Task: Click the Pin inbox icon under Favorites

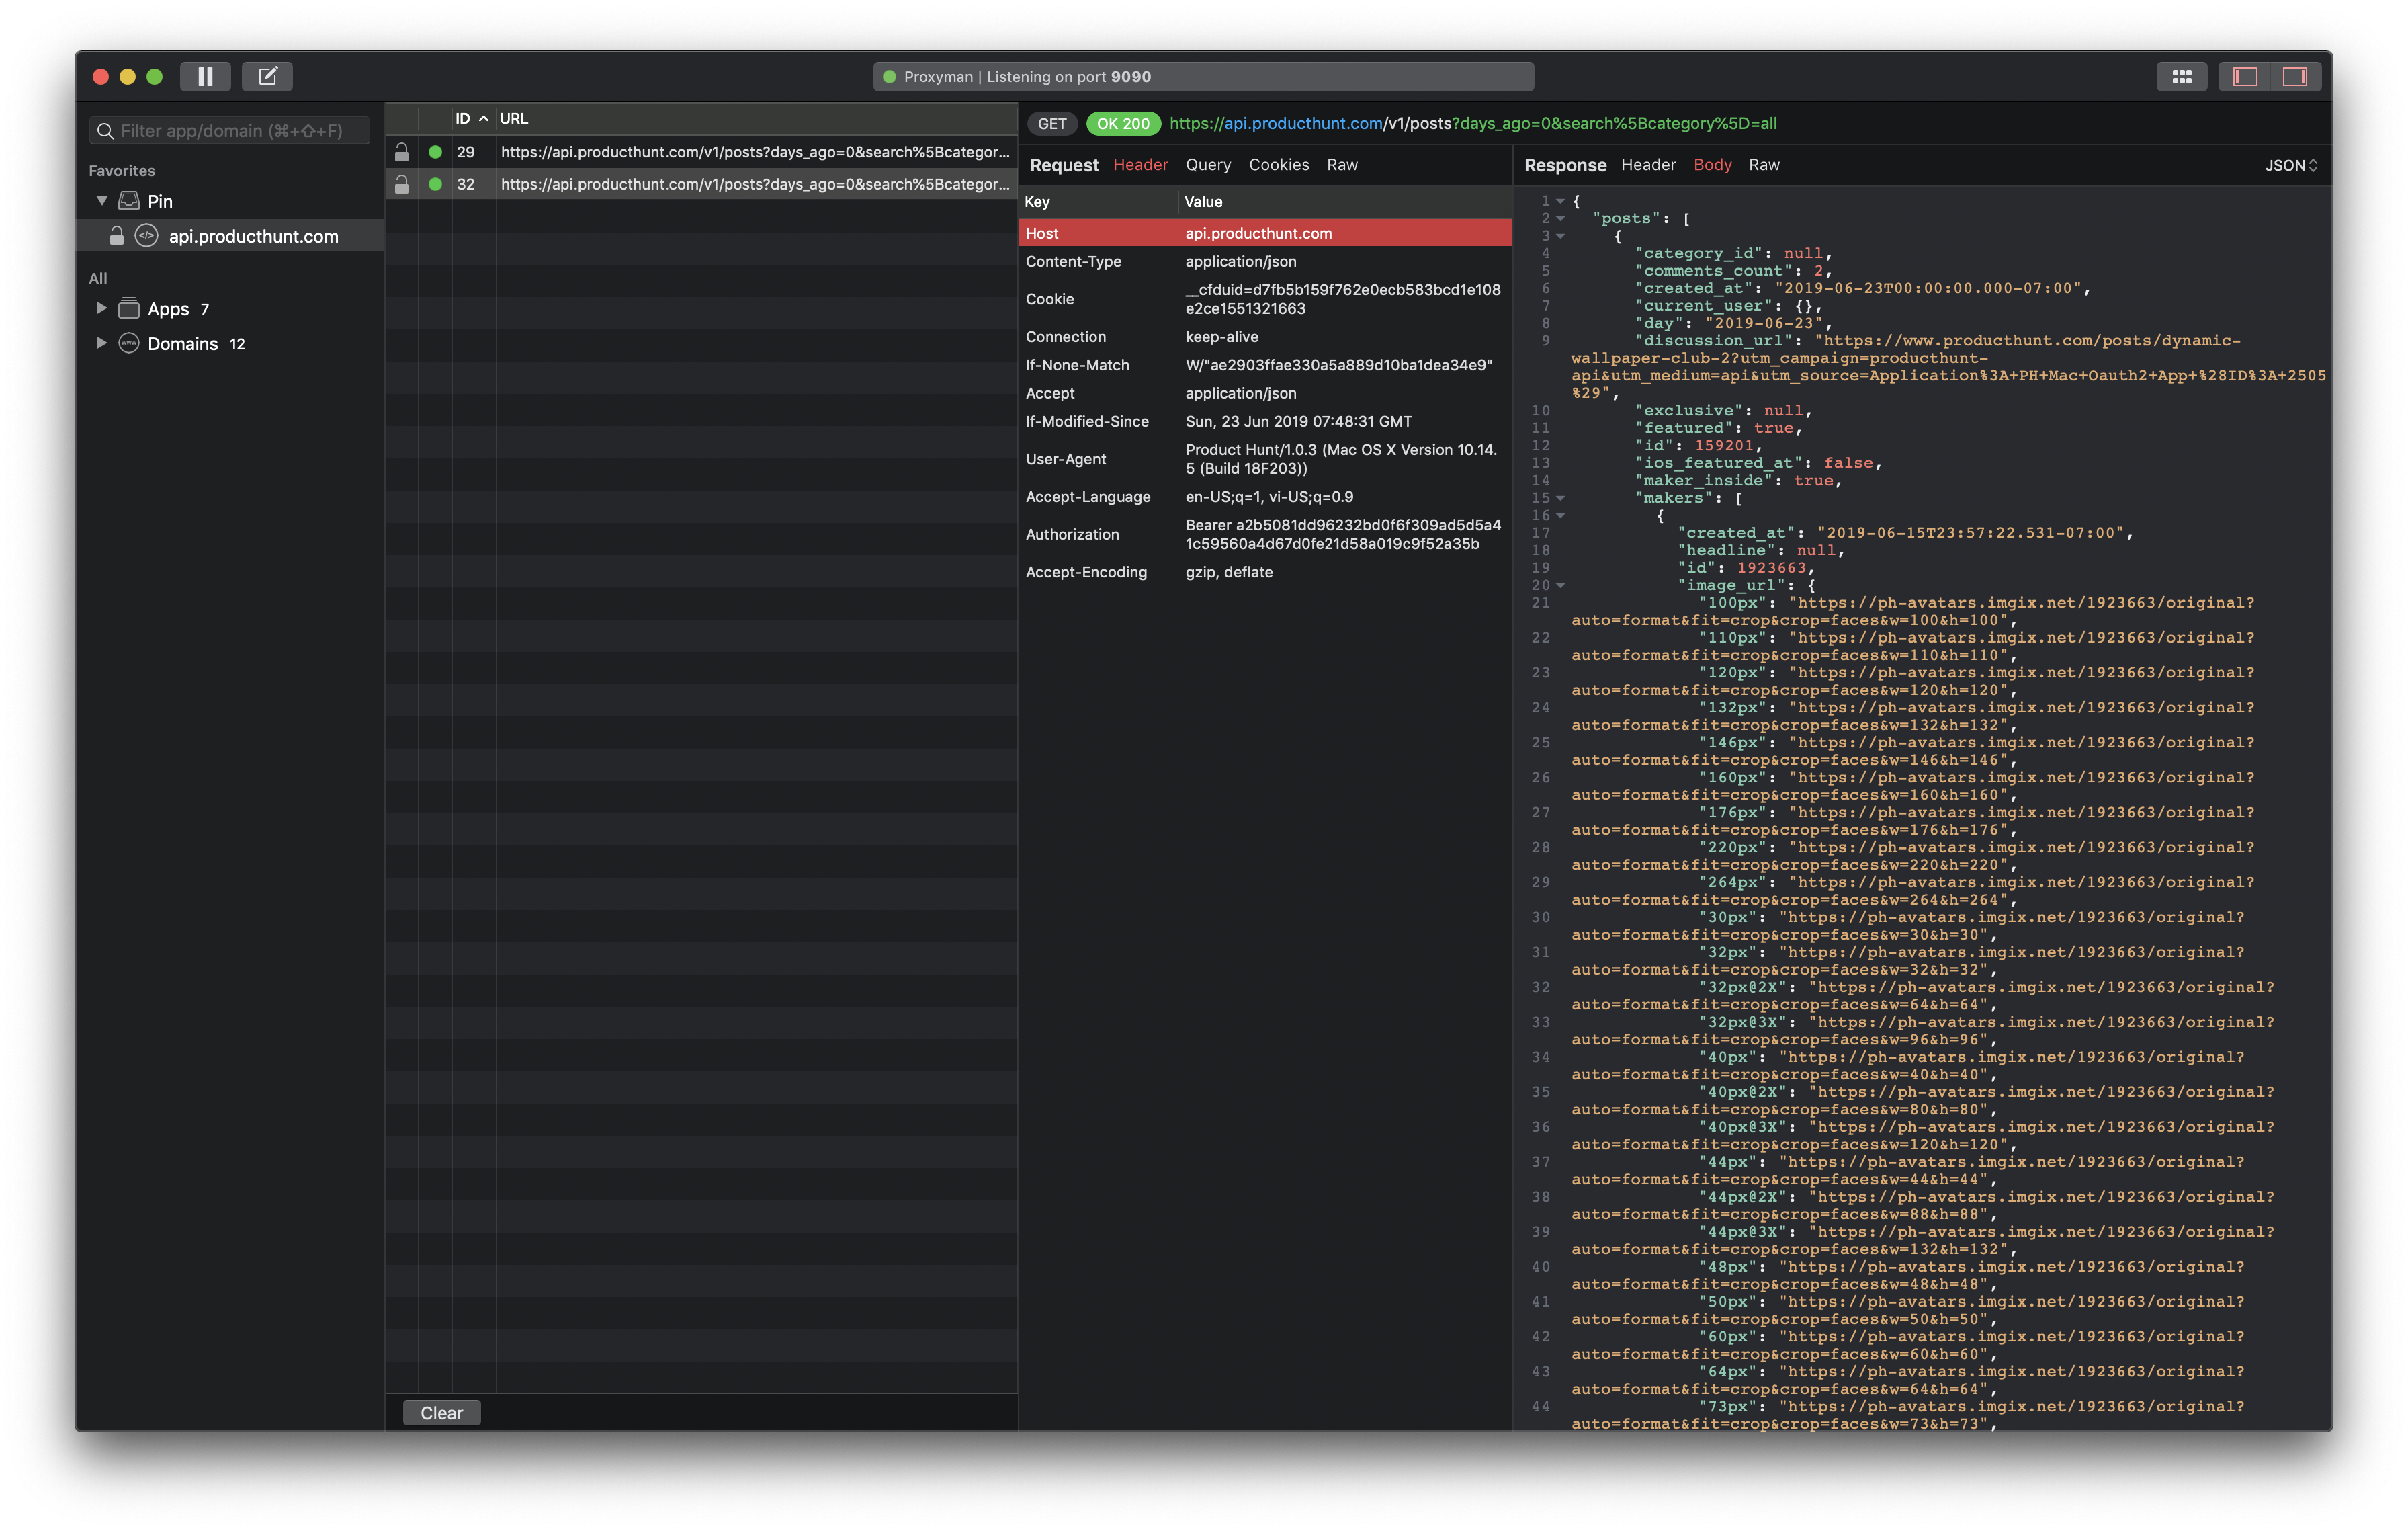Action: 130,200
